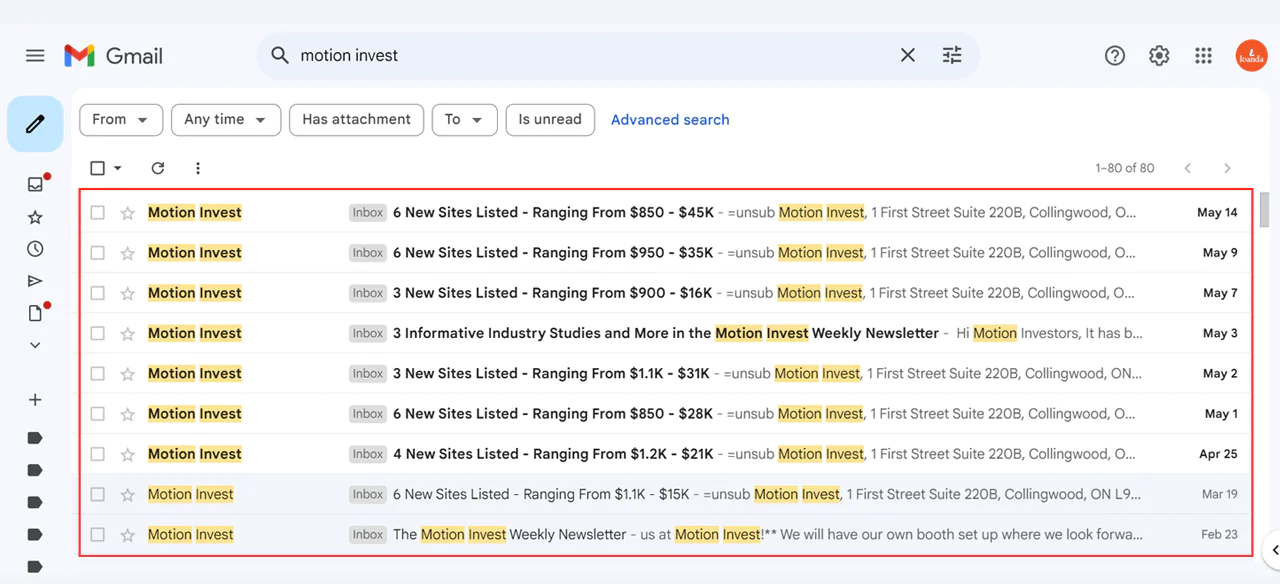Open the Support help icon
The image size is (1280, 584).
tap(1115, 56)
